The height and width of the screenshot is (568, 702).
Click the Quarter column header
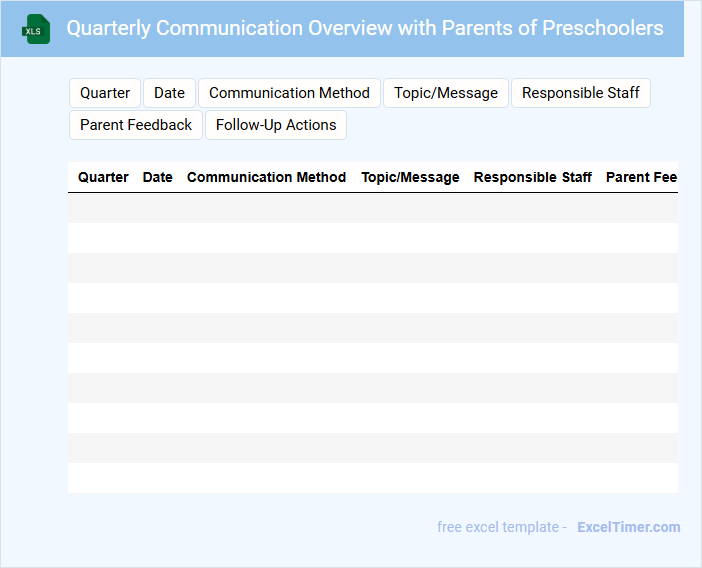pyautogui.click(x=103, y=177)
